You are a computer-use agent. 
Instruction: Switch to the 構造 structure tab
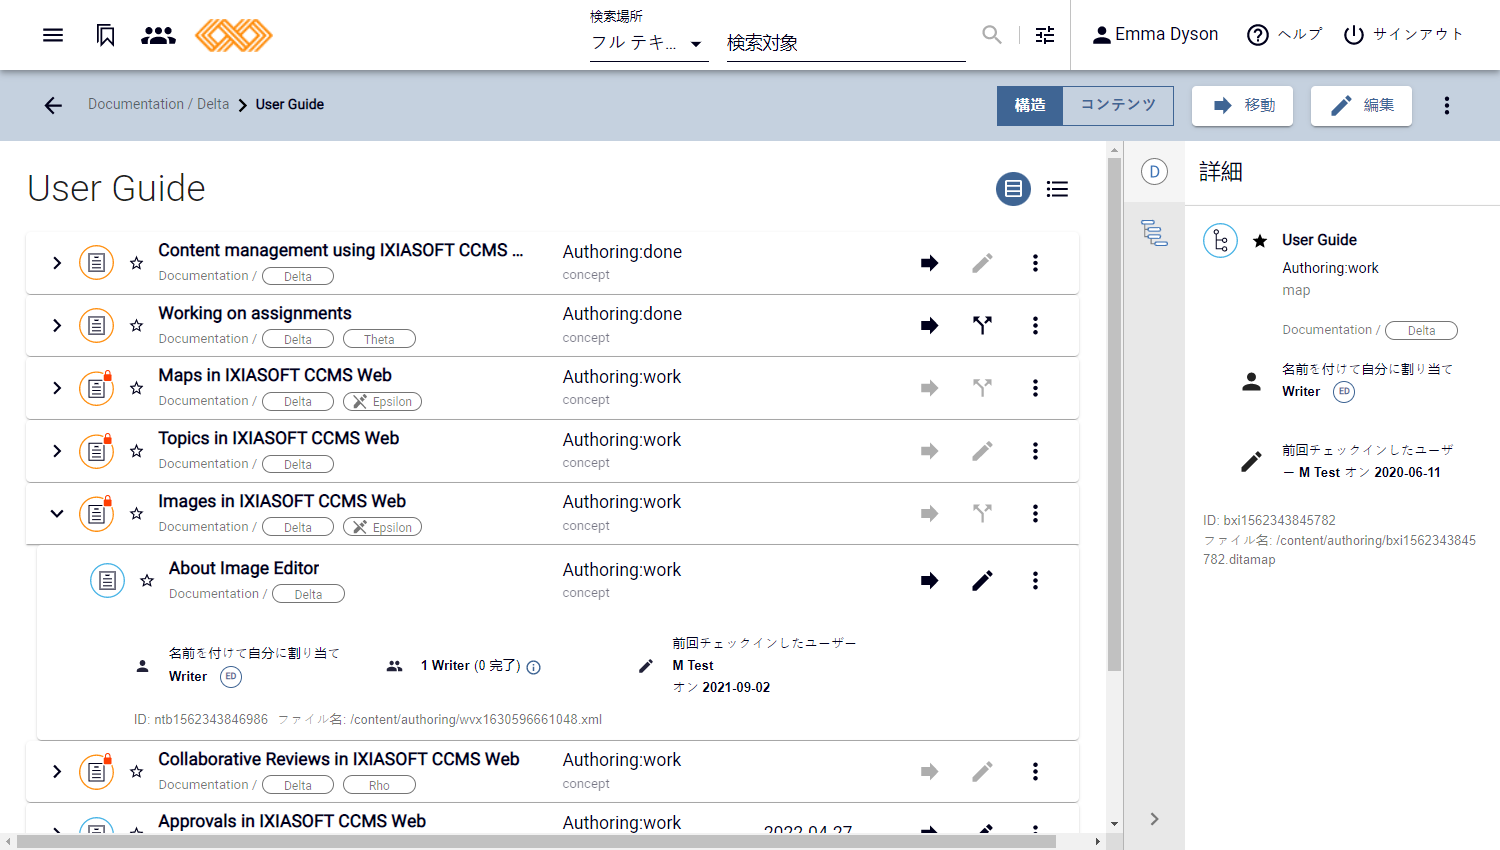pos(1030,105)
